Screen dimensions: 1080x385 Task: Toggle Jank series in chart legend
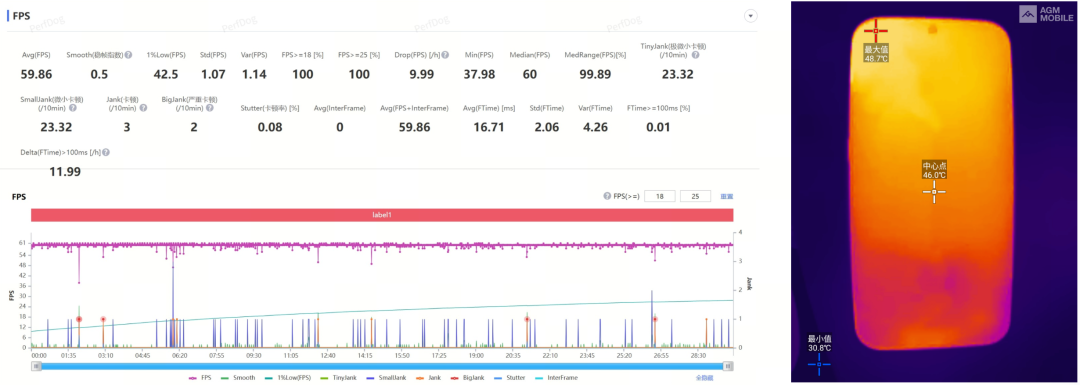click(427, 378)
